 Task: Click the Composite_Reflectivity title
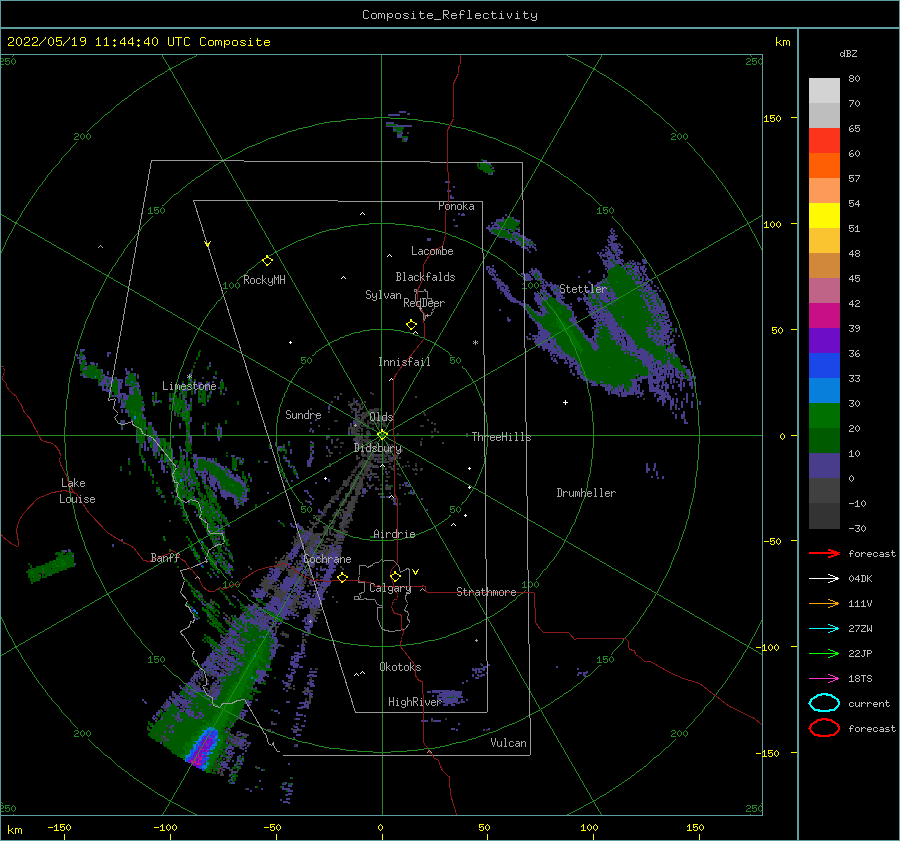[450, 15]
